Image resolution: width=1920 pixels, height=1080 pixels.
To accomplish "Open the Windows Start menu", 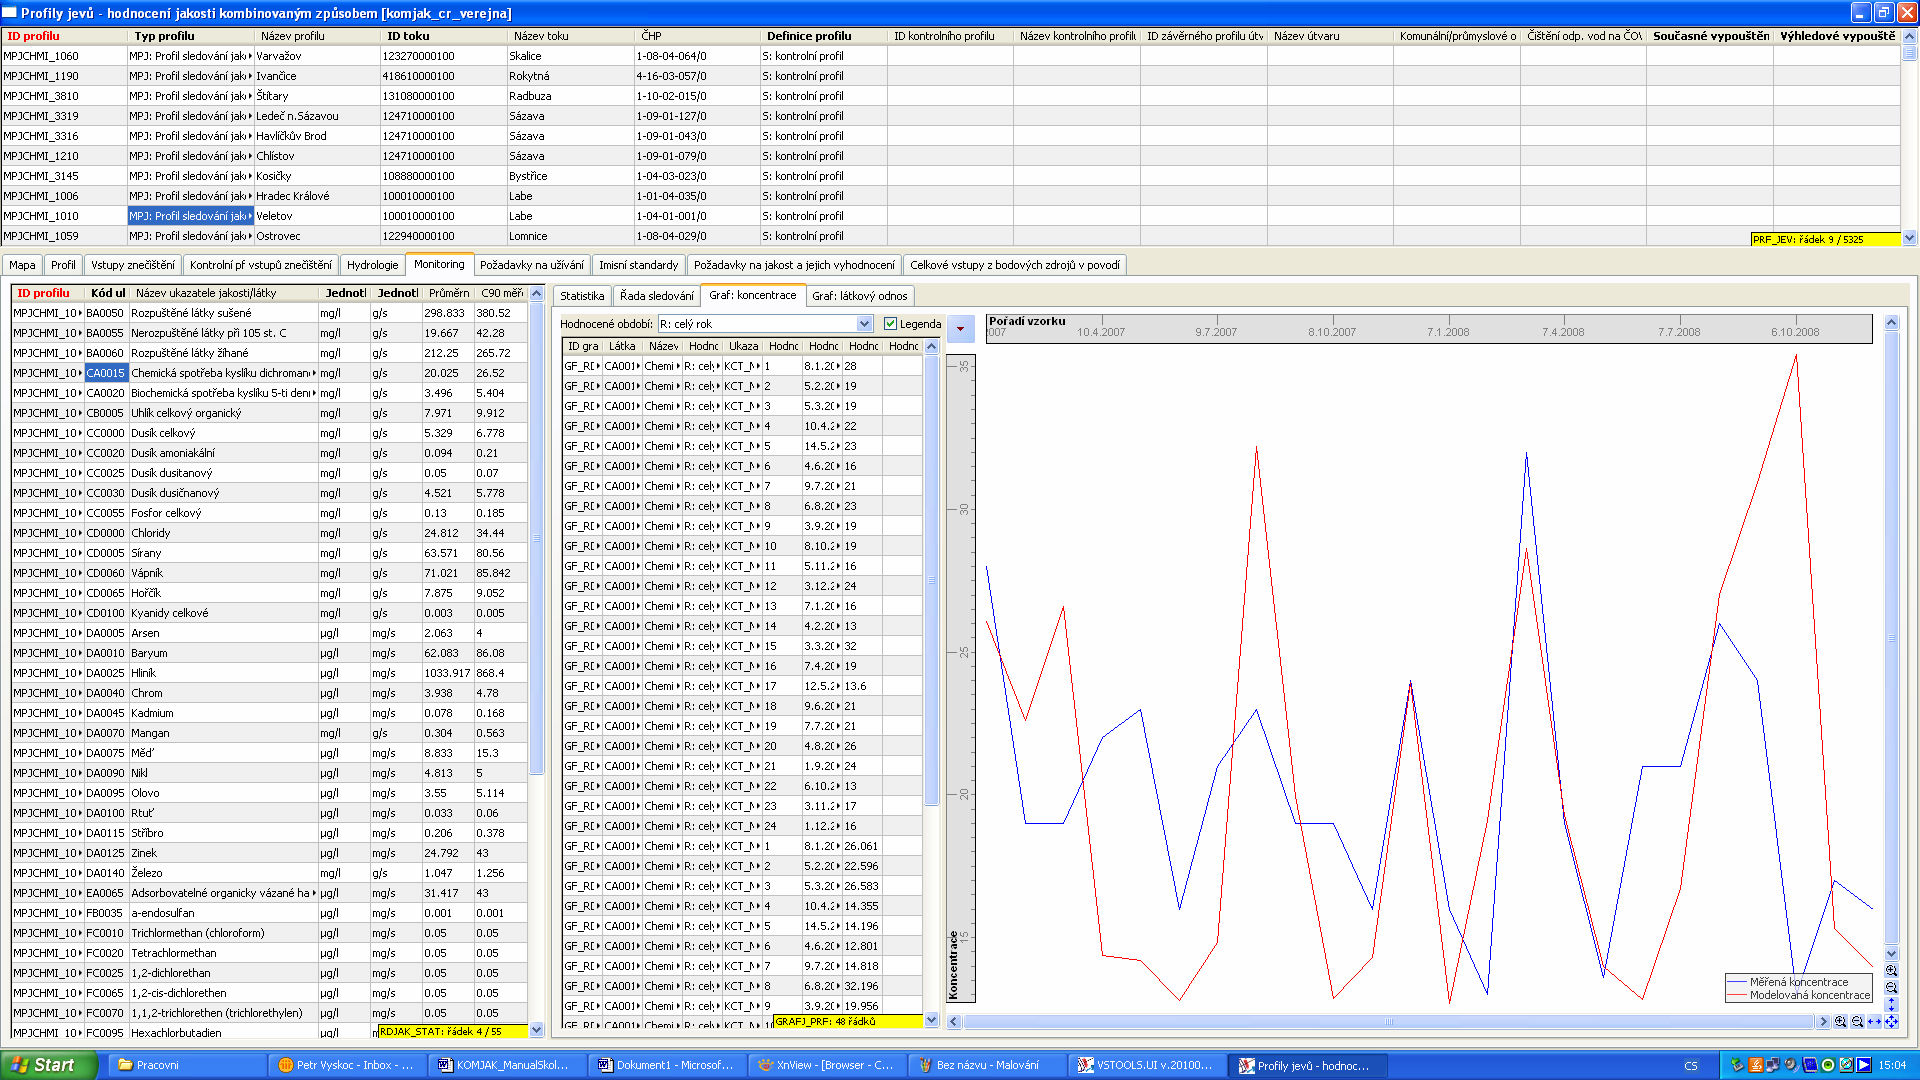I will tap(49, 1065).
